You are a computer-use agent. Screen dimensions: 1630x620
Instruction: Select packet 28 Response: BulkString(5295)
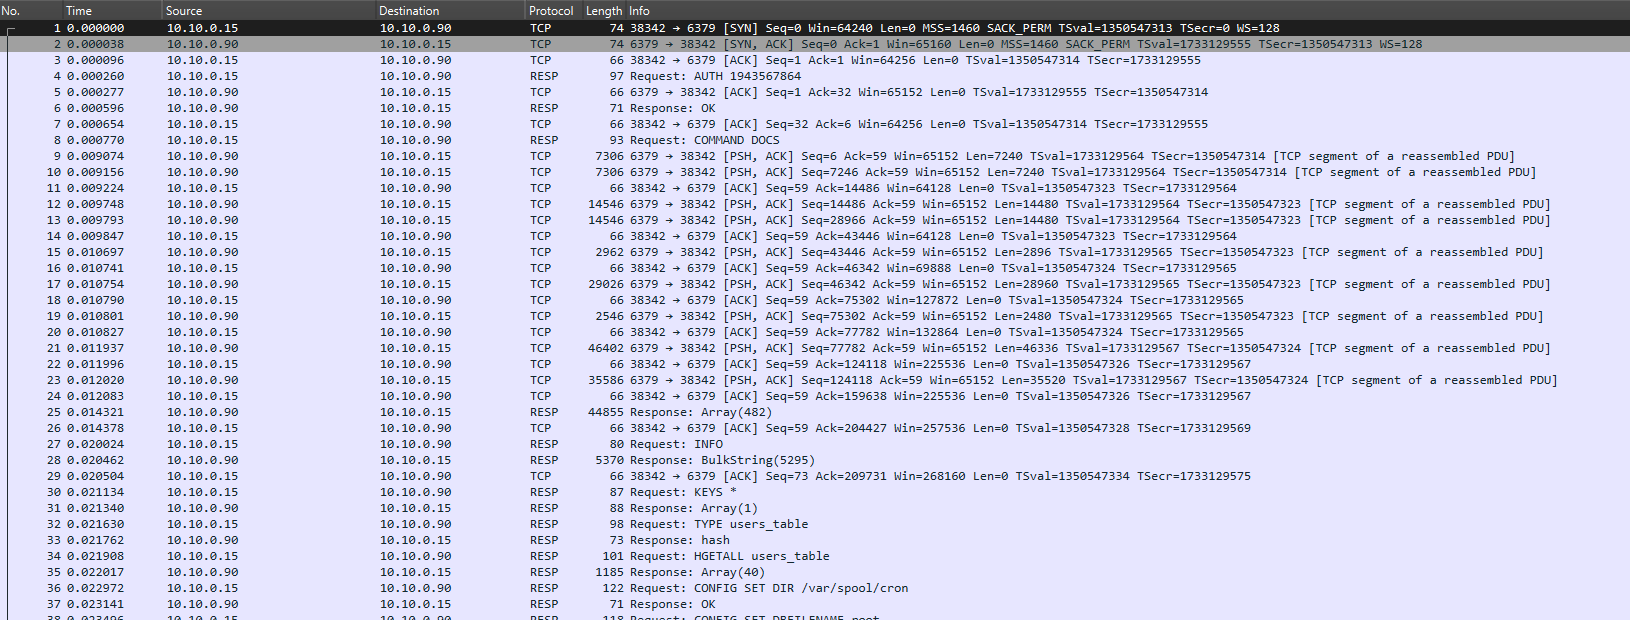point(815,460)
